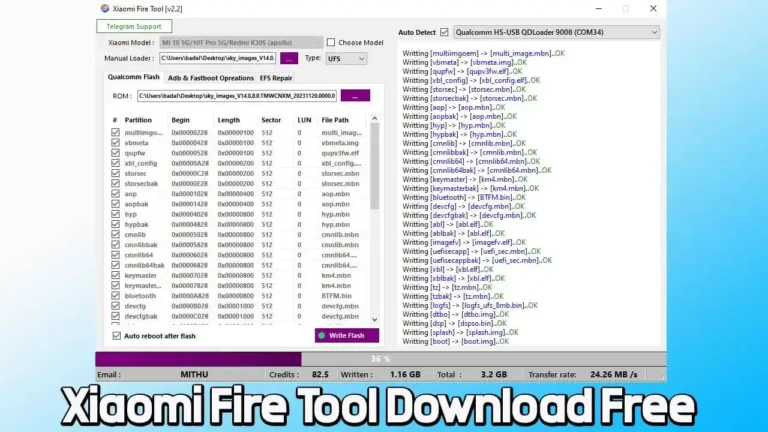Screen dimensions: 768x432
Task: Select the BTFM.bin file path cell
Action: 336,296
